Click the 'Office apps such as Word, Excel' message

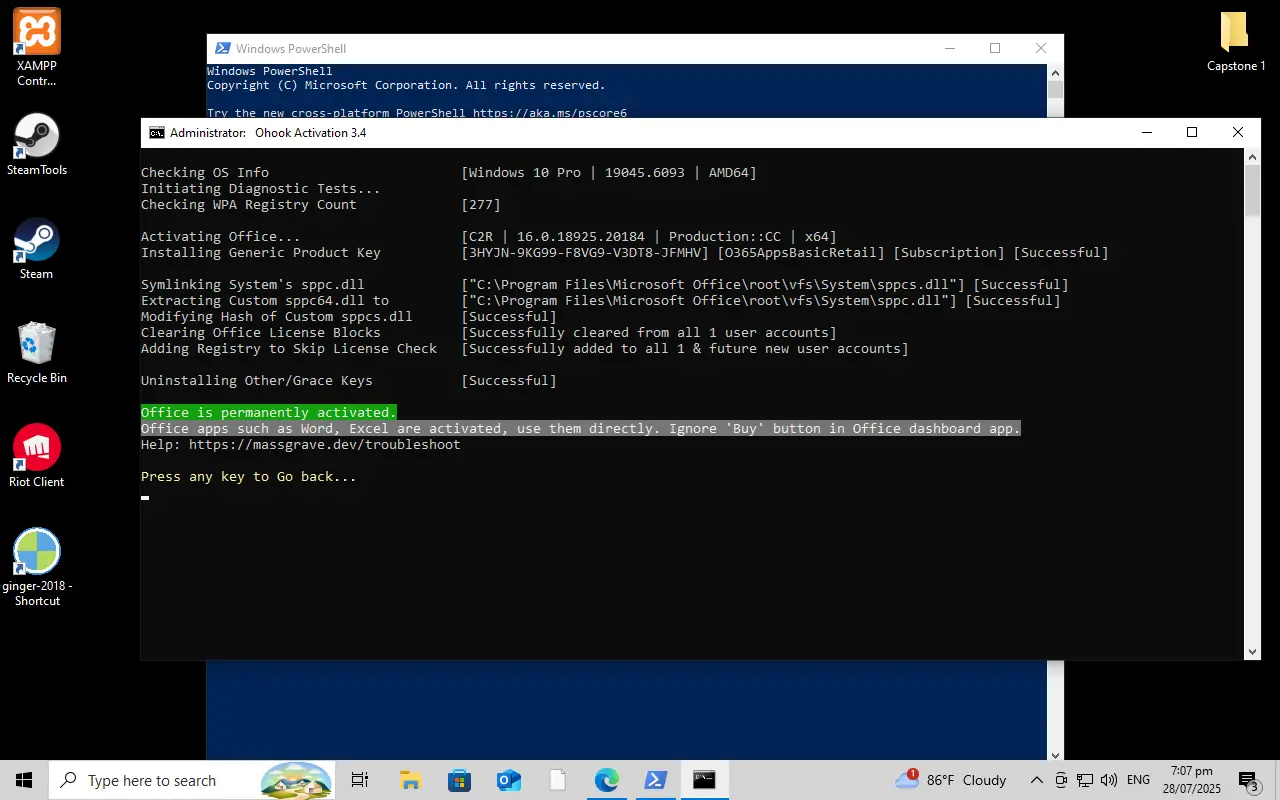pyautogui.click(x=581, y=428)
